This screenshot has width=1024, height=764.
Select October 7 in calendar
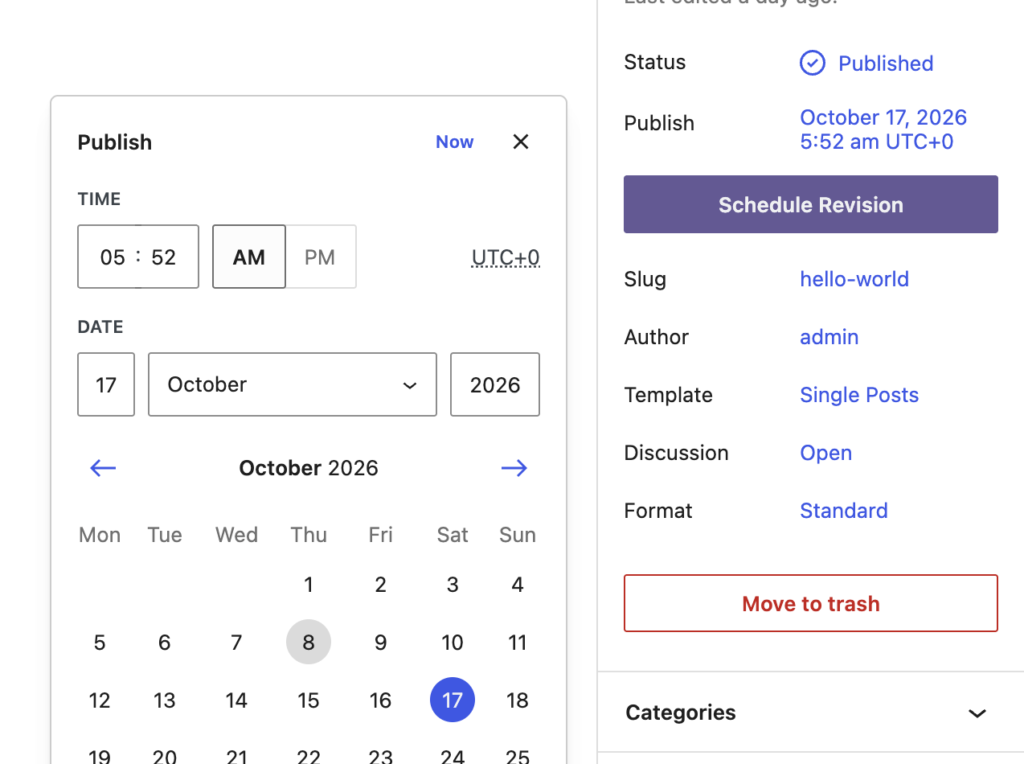tap(236, 643)
